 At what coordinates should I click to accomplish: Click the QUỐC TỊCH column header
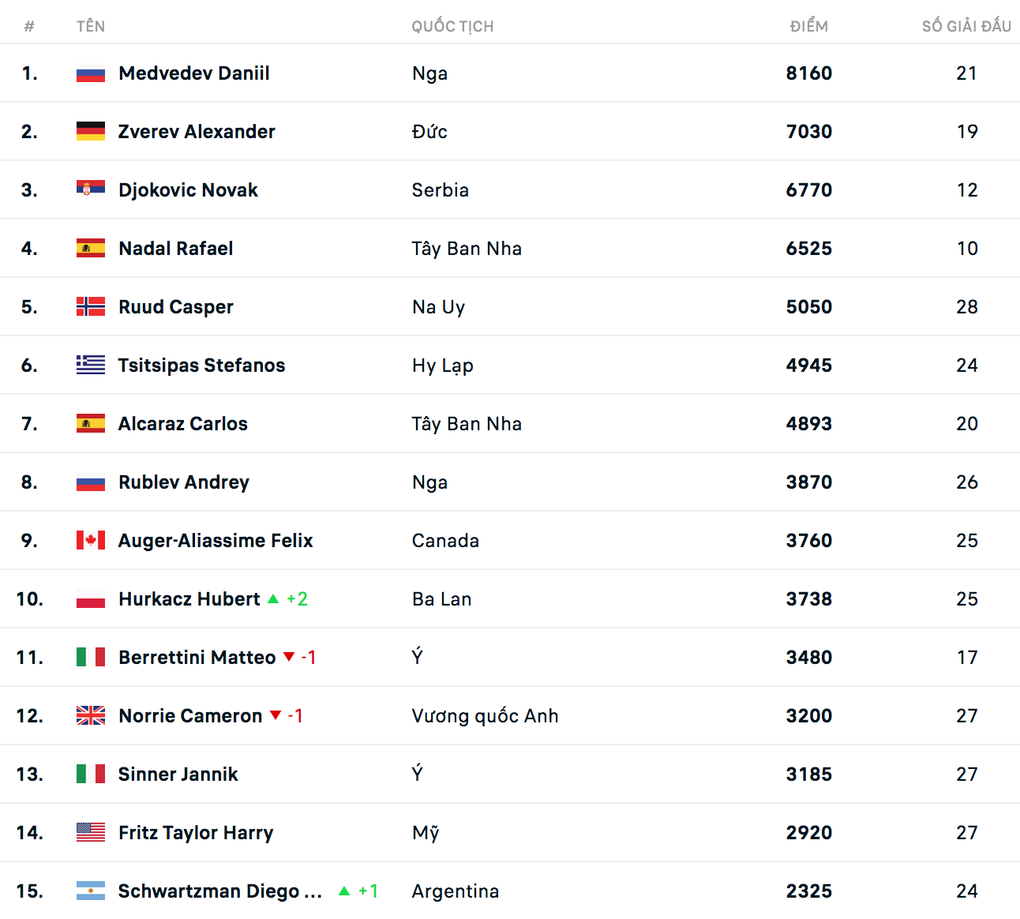click(452, 26)
